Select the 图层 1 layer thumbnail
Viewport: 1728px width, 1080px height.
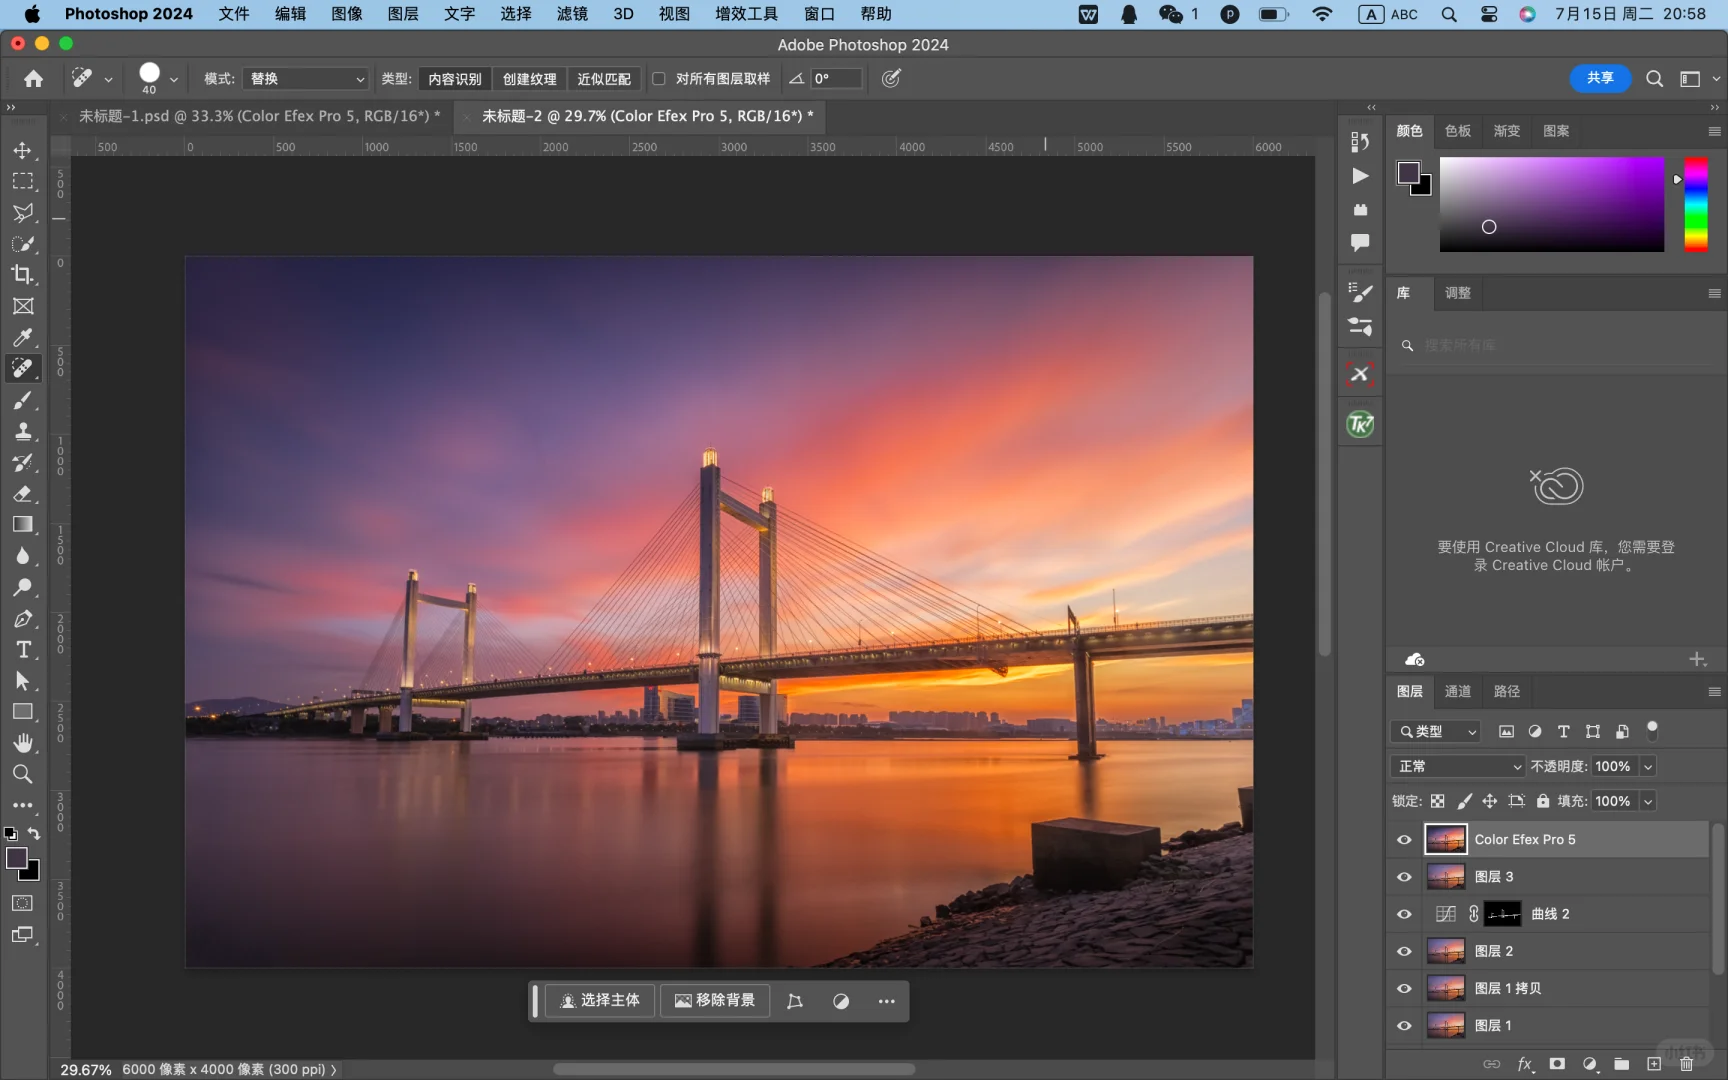pyautogui.click(x=1446, y=1025)
